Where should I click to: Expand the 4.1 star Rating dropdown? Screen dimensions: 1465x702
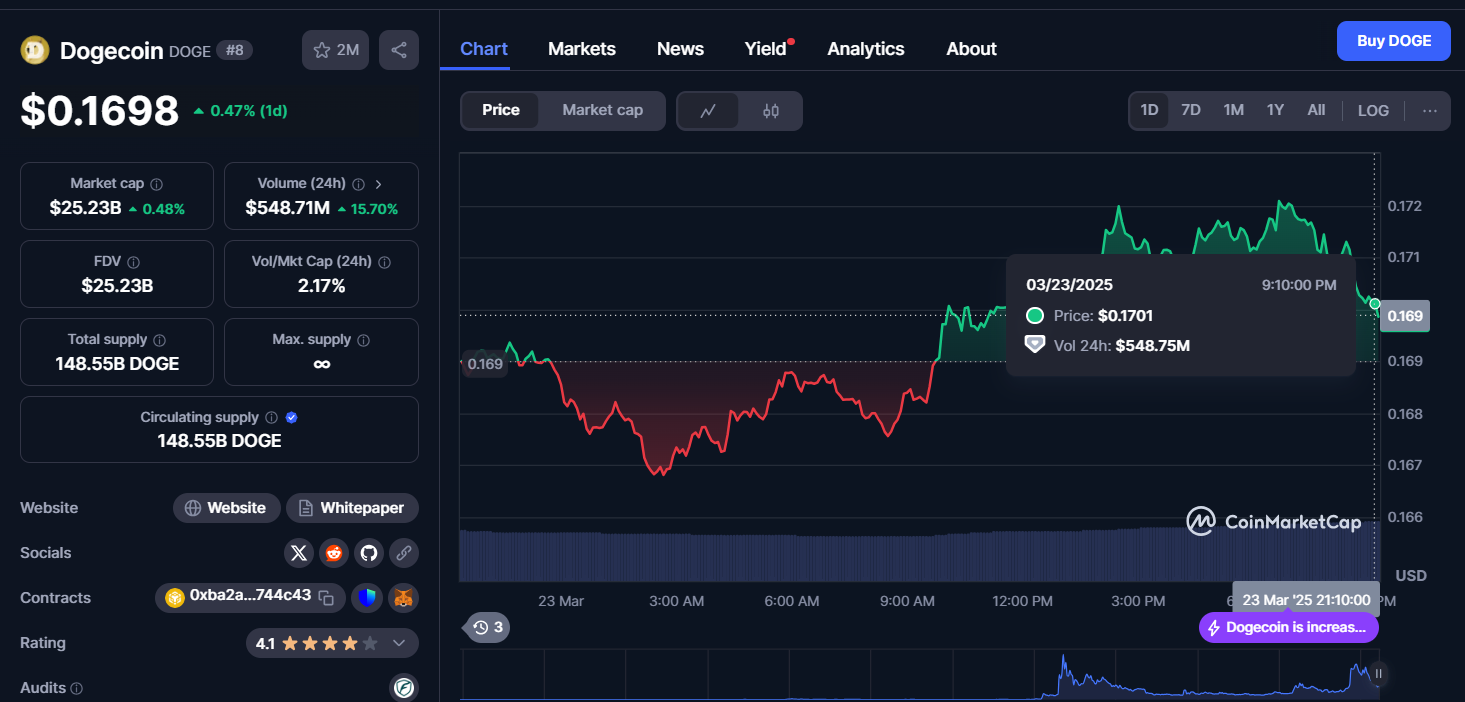pyautogui.click(x=399, y=643)
